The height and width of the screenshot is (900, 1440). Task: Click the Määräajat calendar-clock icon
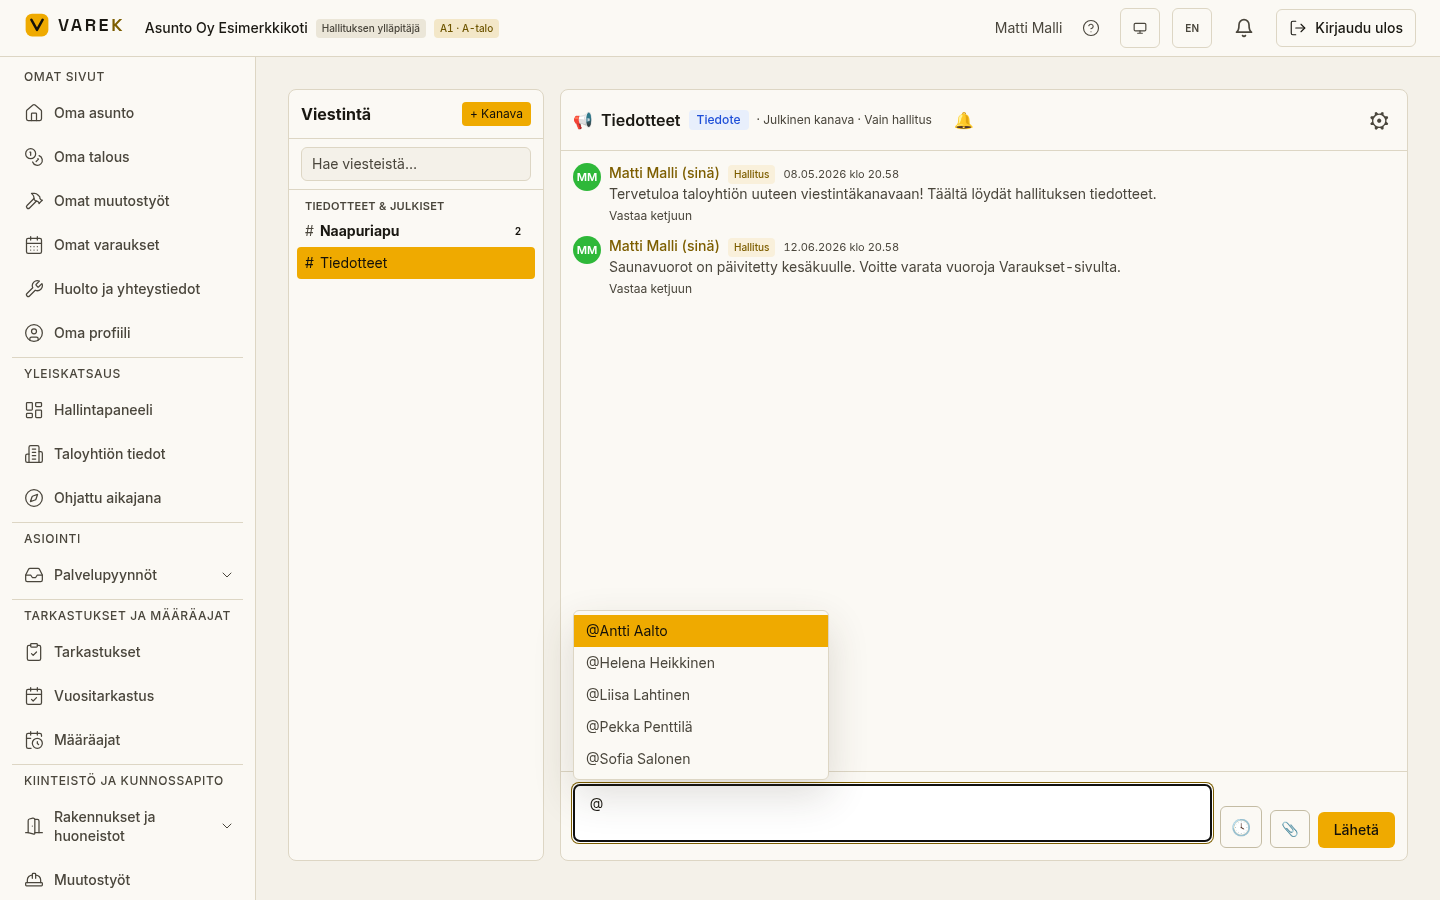pos(34,740)
